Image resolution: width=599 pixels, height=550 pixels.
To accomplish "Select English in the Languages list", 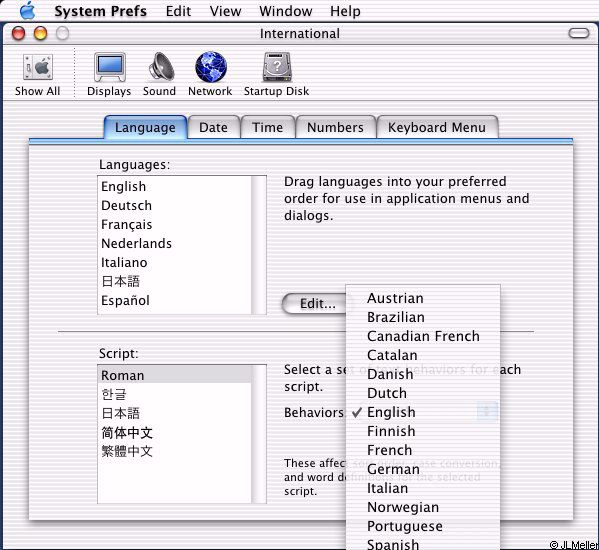I will 175,186.
